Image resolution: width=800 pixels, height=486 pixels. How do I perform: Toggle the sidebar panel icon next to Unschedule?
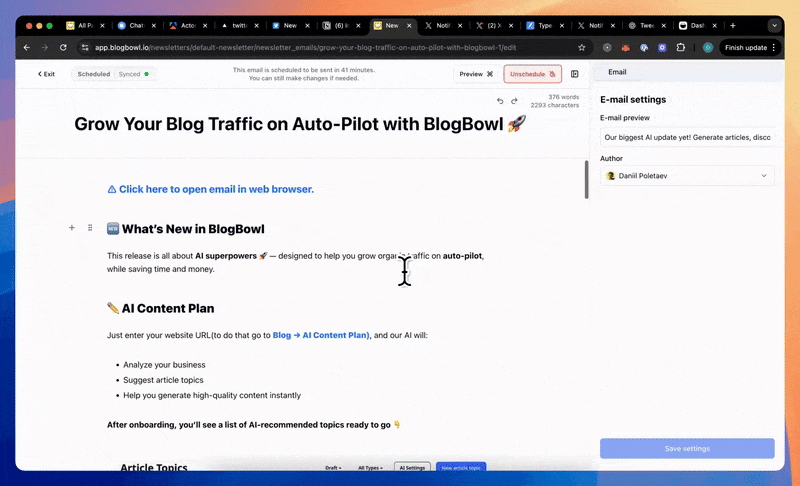click(x=574, y=74)
